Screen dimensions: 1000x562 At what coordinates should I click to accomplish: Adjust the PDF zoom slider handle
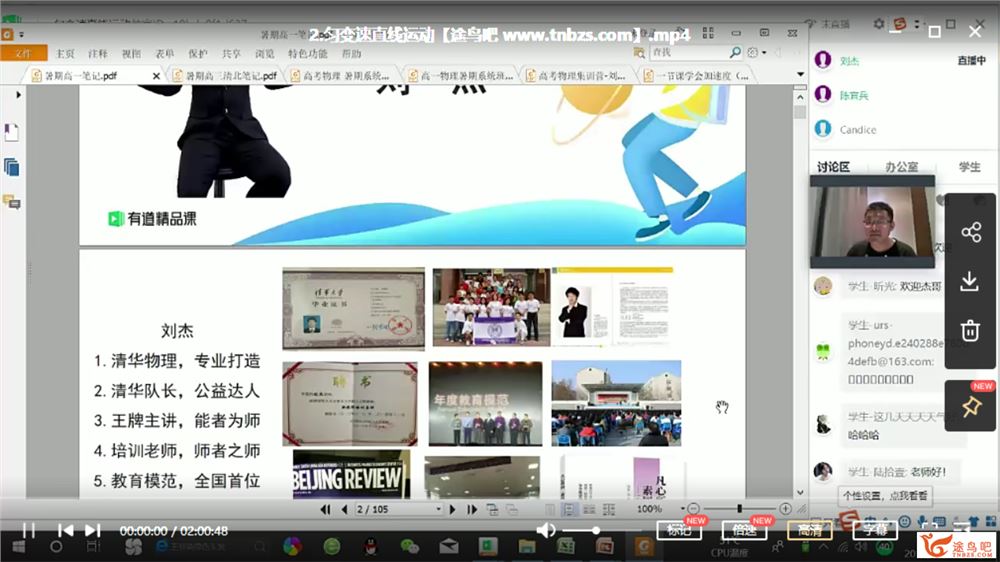tap(739, 508)
